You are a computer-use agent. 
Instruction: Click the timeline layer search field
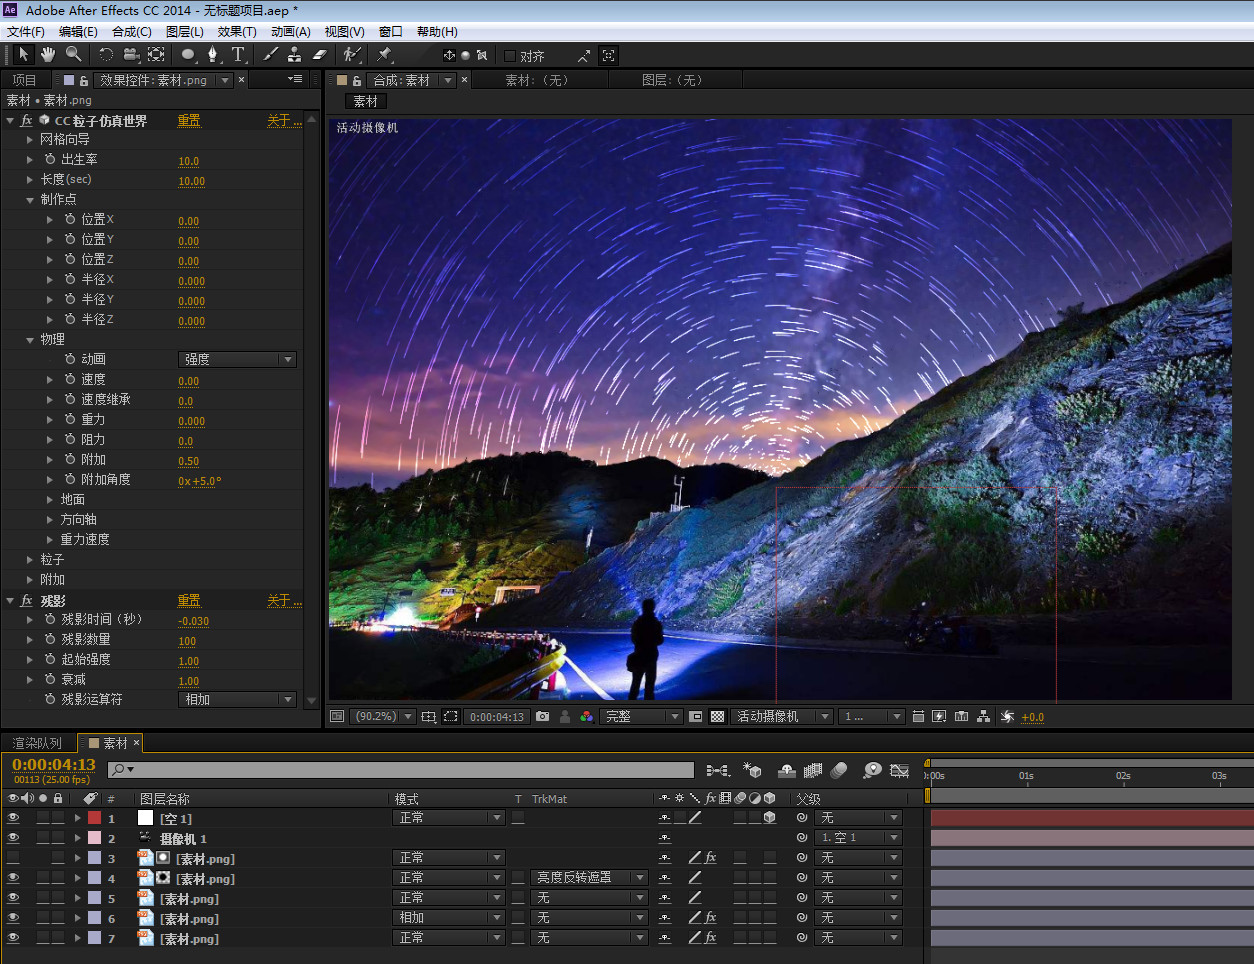pos(400,770)
